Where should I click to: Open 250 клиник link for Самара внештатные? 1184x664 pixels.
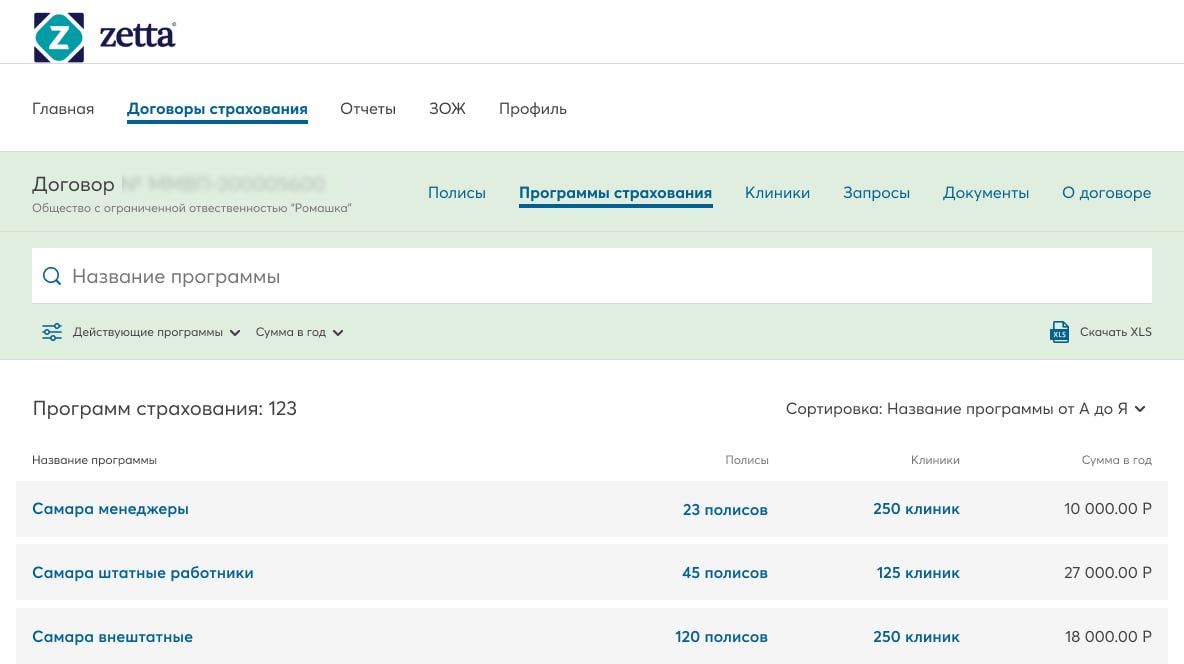pos(915,637)
